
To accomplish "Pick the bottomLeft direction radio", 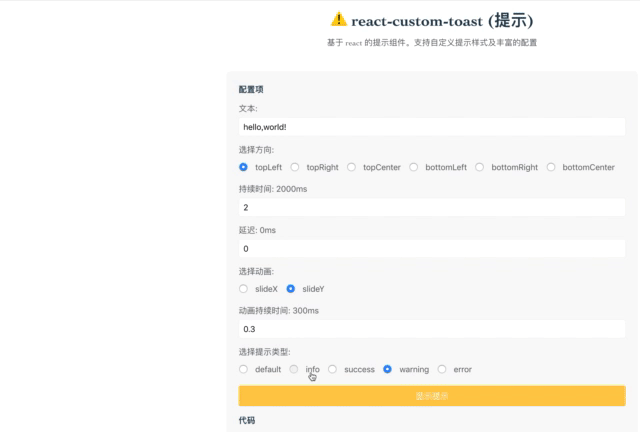I will click(413, 167).
